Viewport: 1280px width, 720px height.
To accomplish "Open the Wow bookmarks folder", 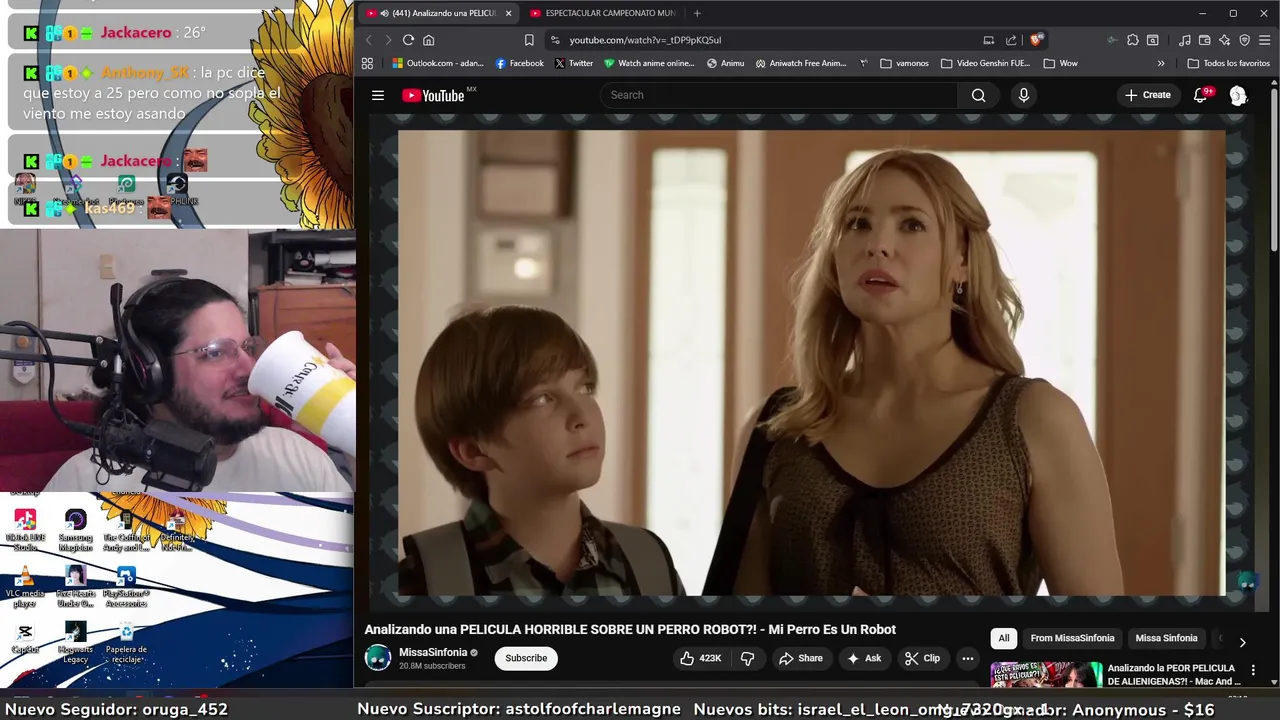I will pyautogui.click(x=1060, y=63).
